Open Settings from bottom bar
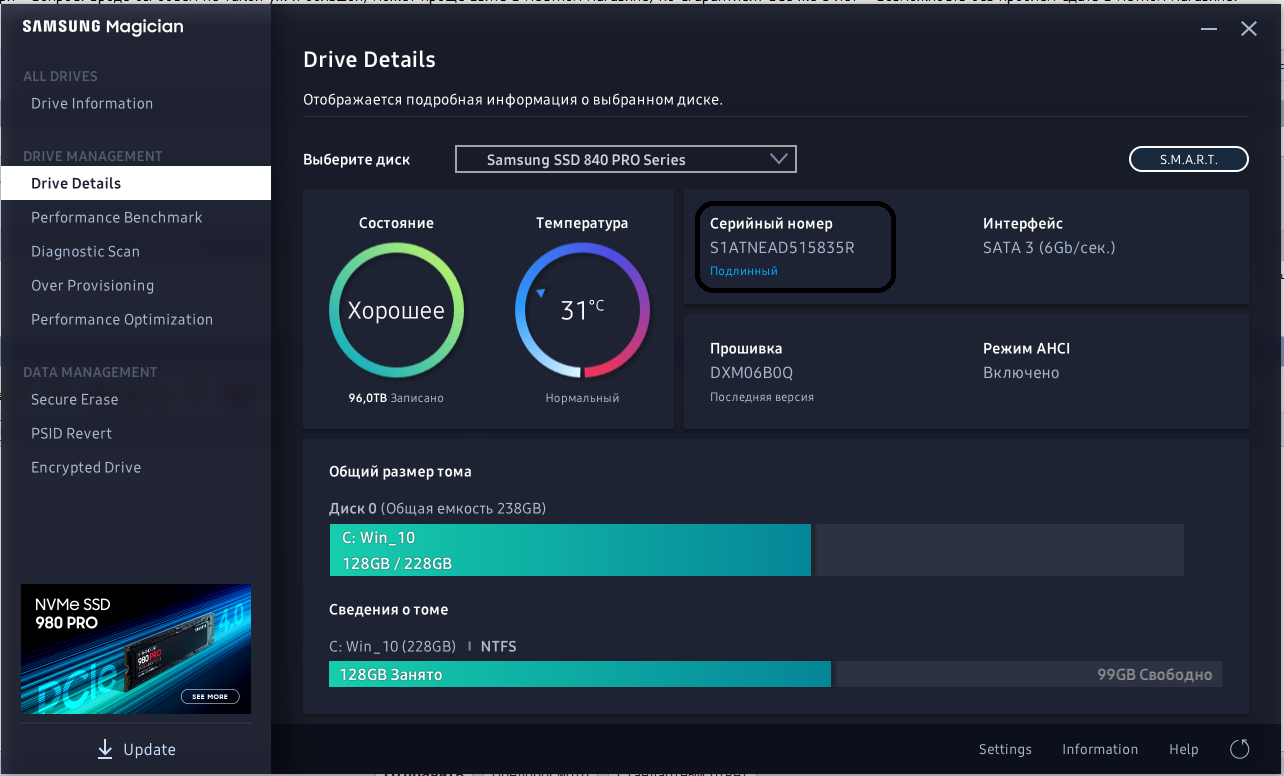 [x=1005, y=749]
